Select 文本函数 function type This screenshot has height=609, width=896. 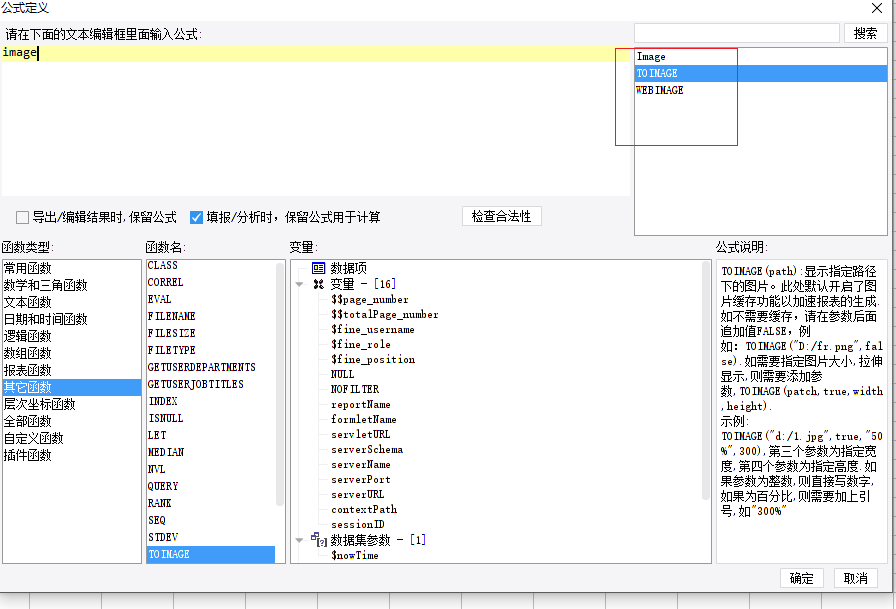[72, 302]
